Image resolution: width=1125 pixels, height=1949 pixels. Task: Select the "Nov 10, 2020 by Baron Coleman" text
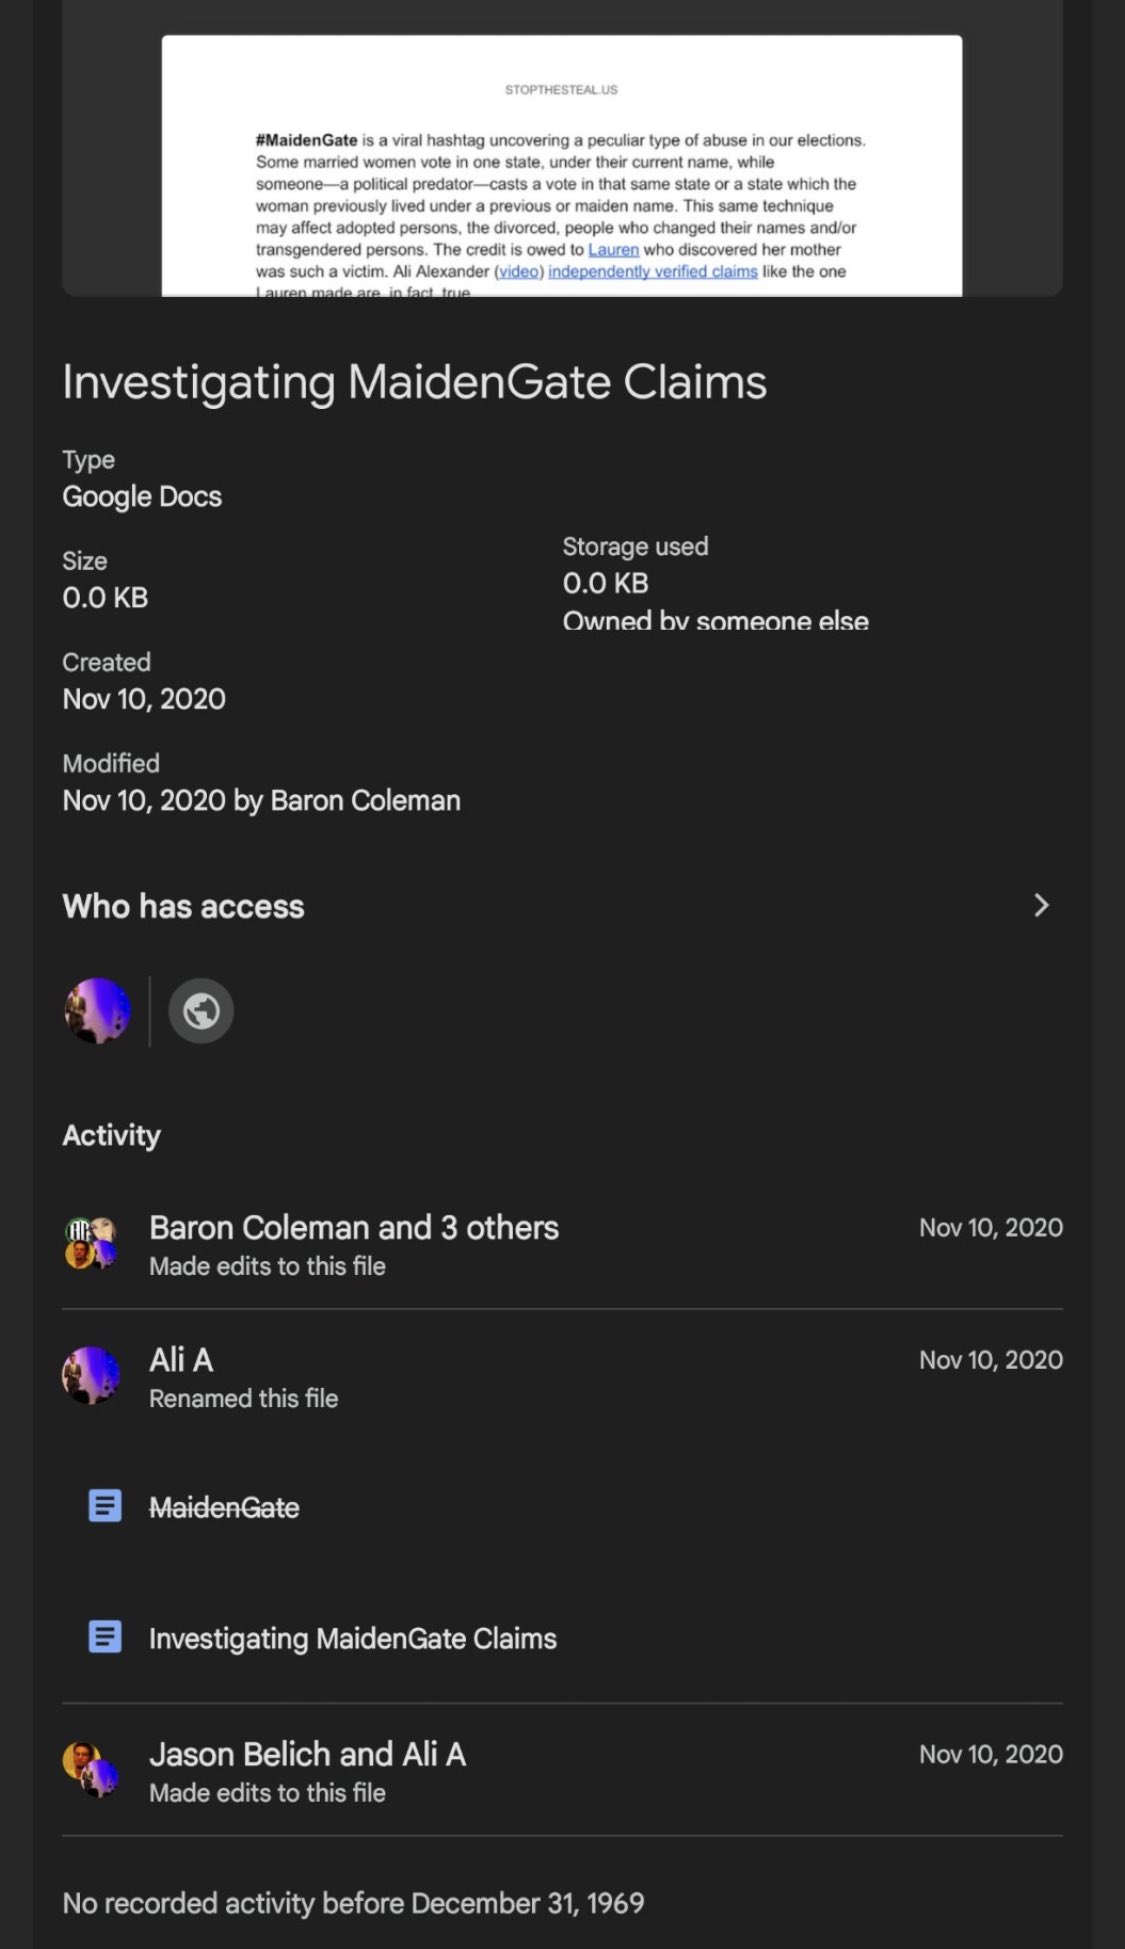(x=261, y=801)
